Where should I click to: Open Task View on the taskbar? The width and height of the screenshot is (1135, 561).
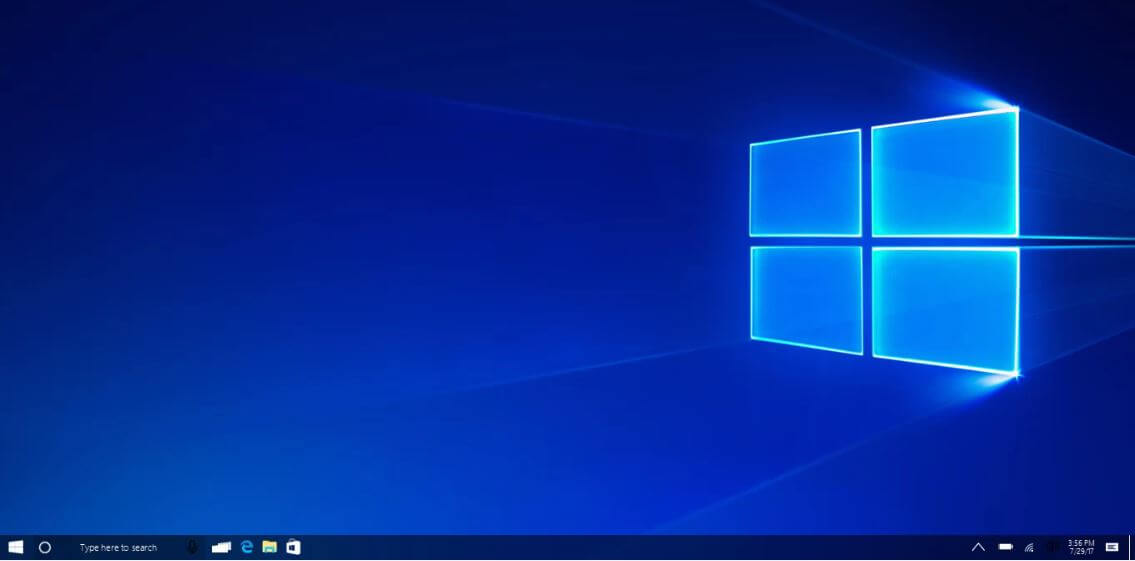[221, 547]
